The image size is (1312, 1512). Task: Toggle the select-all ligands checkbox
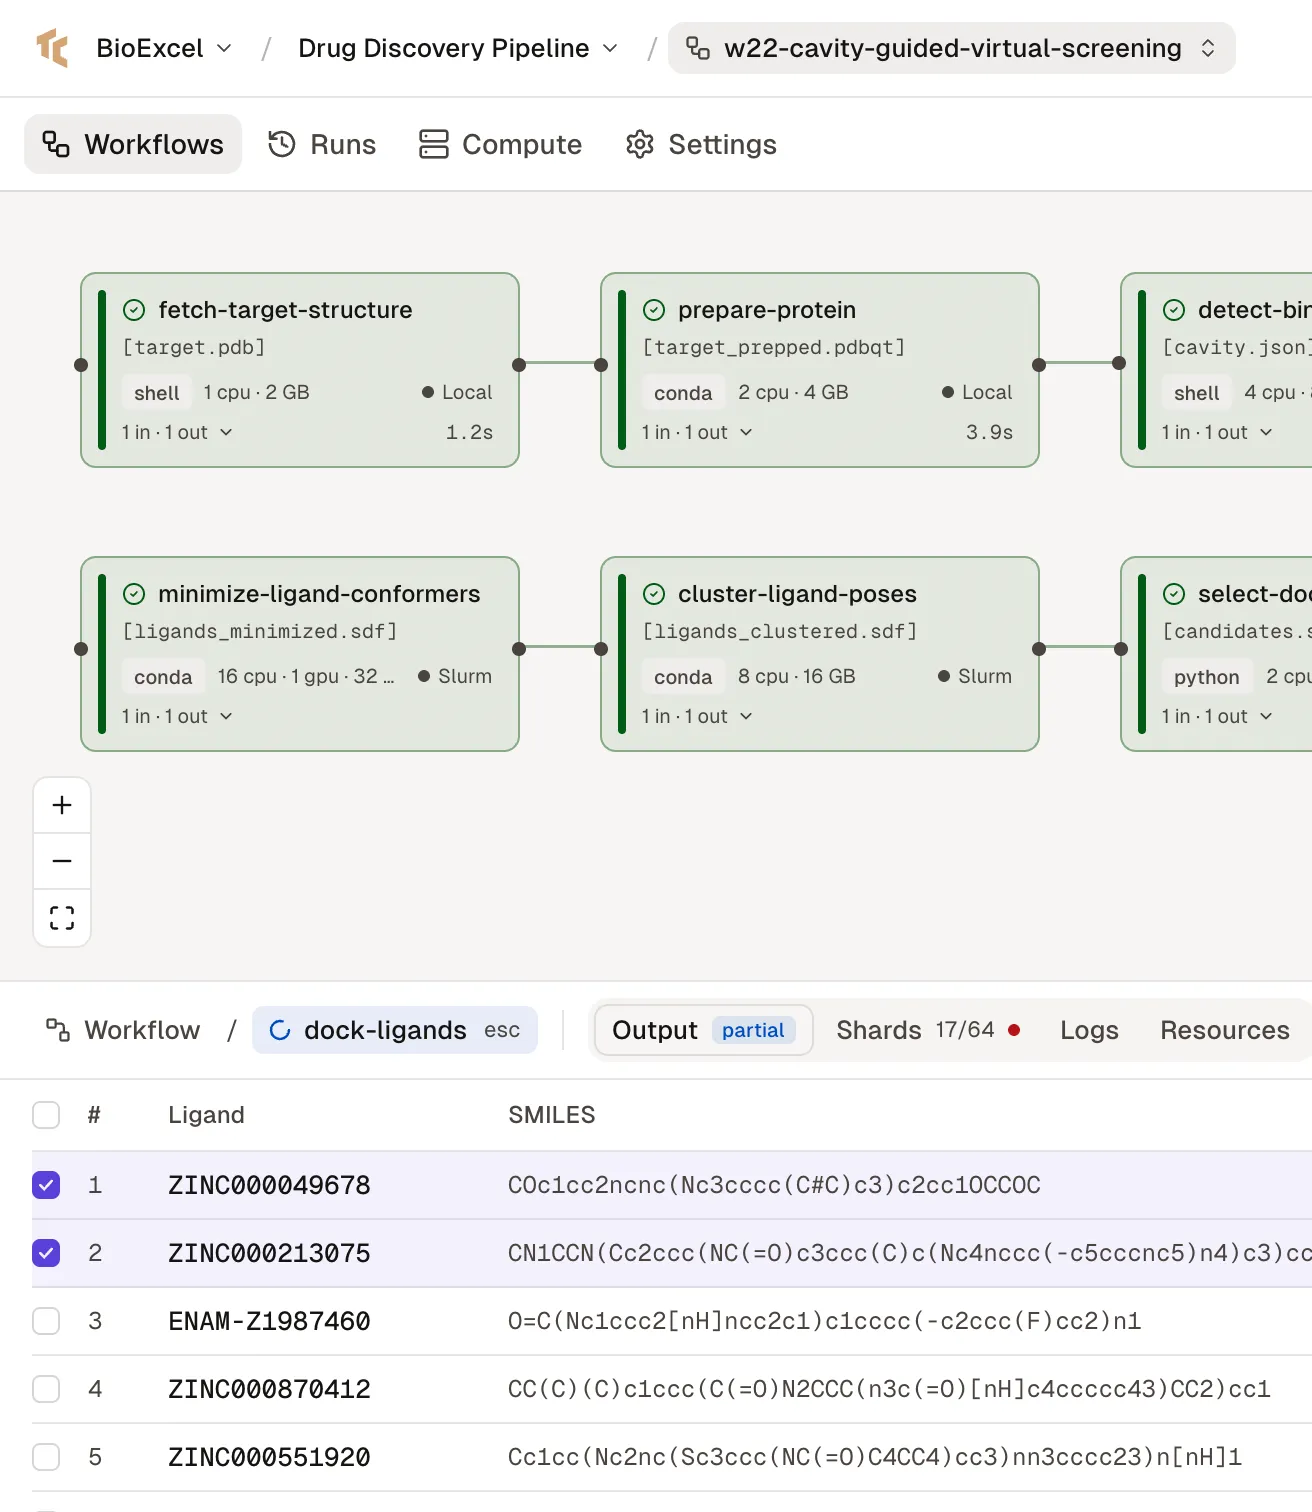point(46,1115)
